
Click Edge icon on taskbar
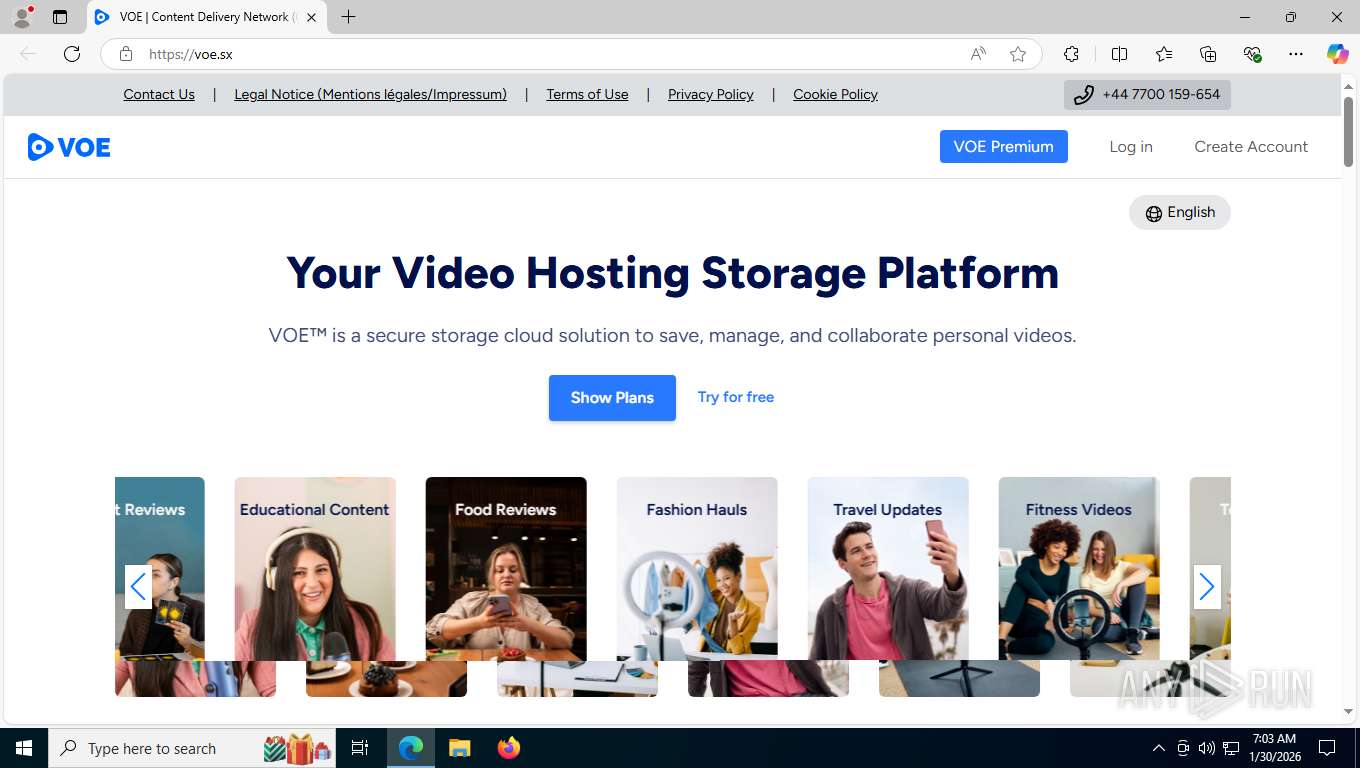[411, 748]
